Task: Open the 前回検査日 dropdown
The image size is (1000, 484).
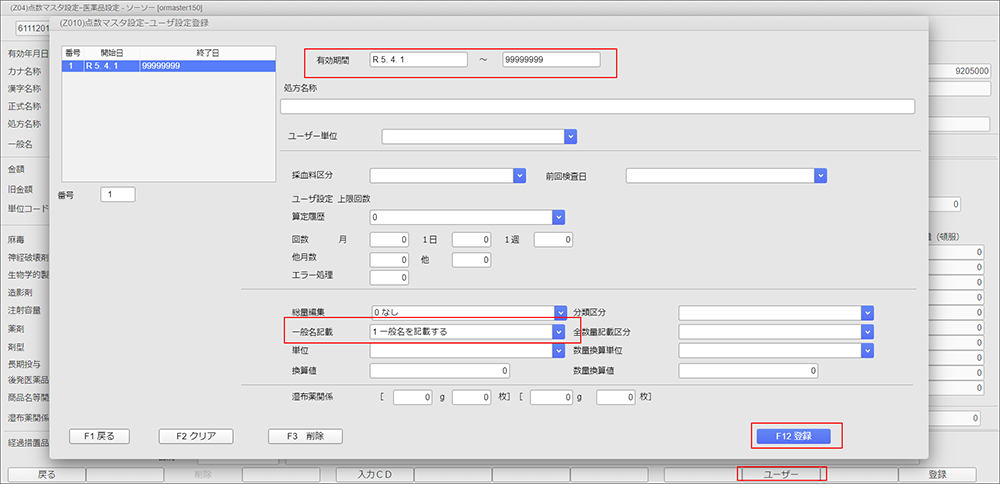Action: click(820, 176)
